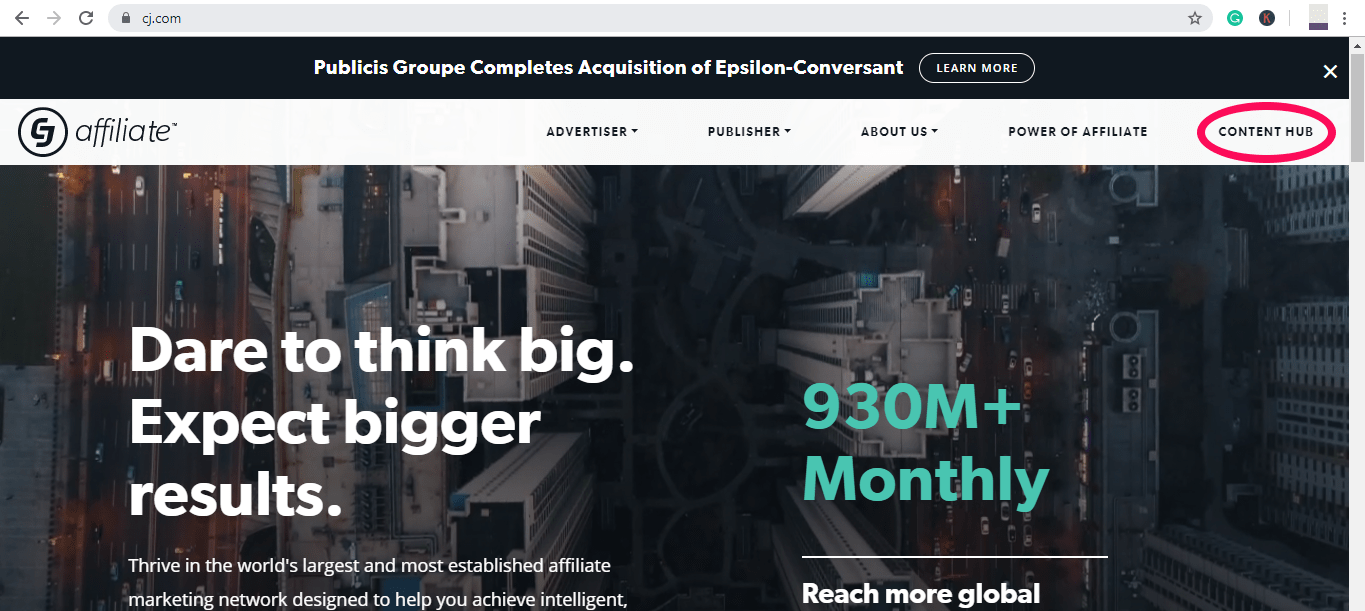Image resolution: width=1365 pixels, height=611 pixels.
Task: Click the browser forward arrow
Action: [x=53, y=18]
